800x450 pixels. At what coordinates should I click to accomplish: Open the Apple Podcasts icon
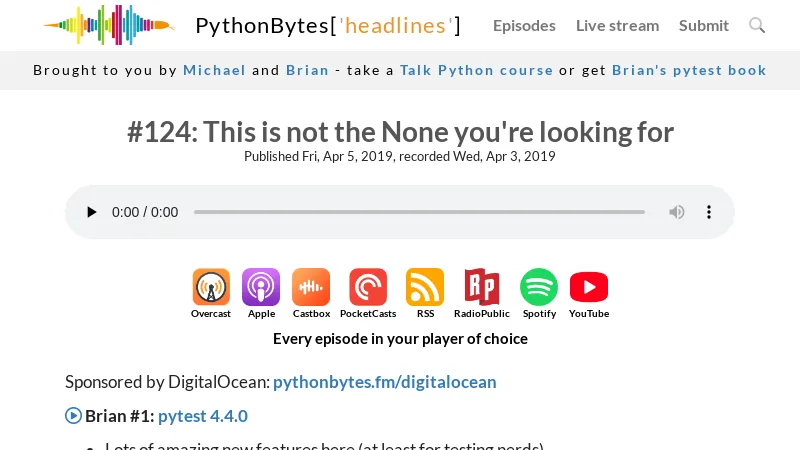tap(261, 288)
